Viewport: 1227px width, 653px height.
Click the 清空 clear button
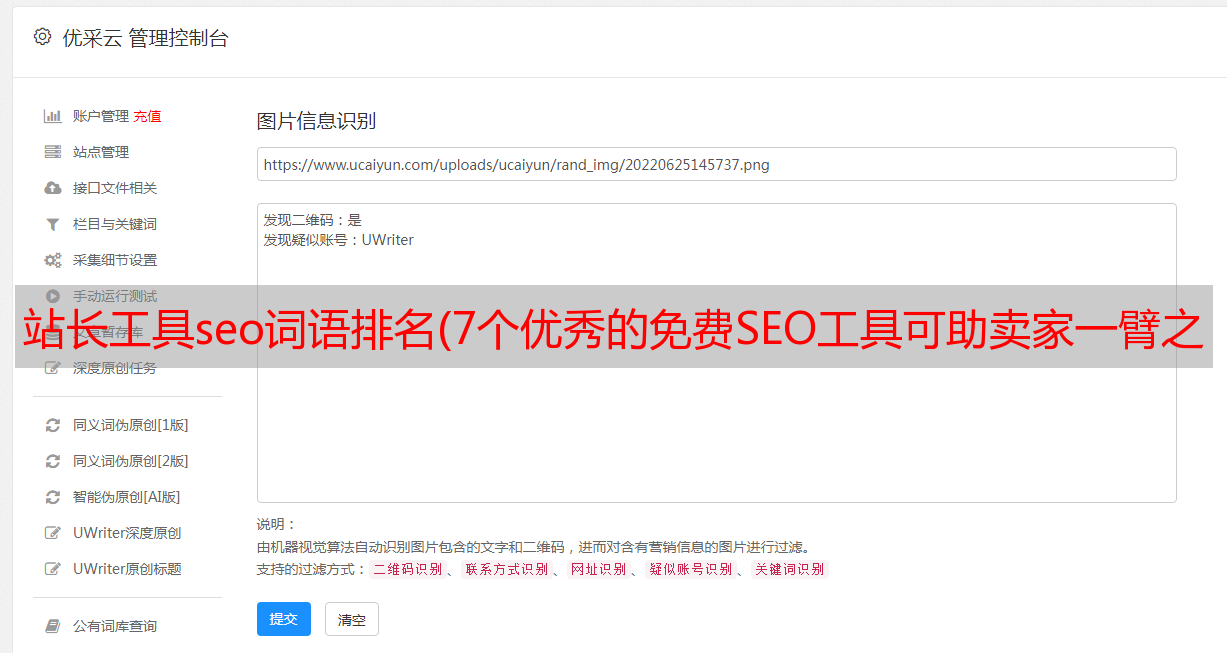click(x=352, y=619)
